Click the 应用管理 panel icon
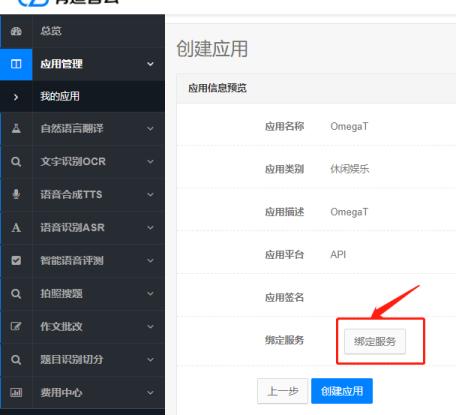456x415 pixels. point(16,64)
